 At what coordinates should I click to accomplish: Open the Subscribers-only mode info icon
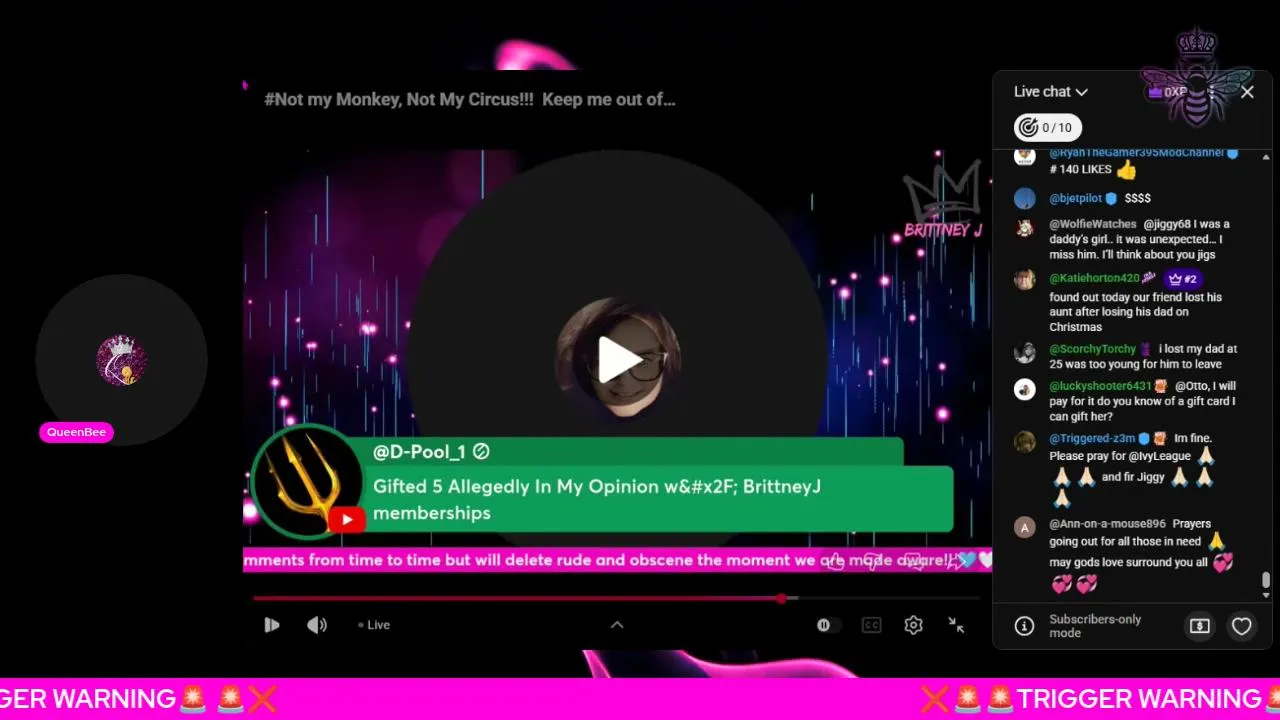pyautogui.click(x=1024, y=626)
